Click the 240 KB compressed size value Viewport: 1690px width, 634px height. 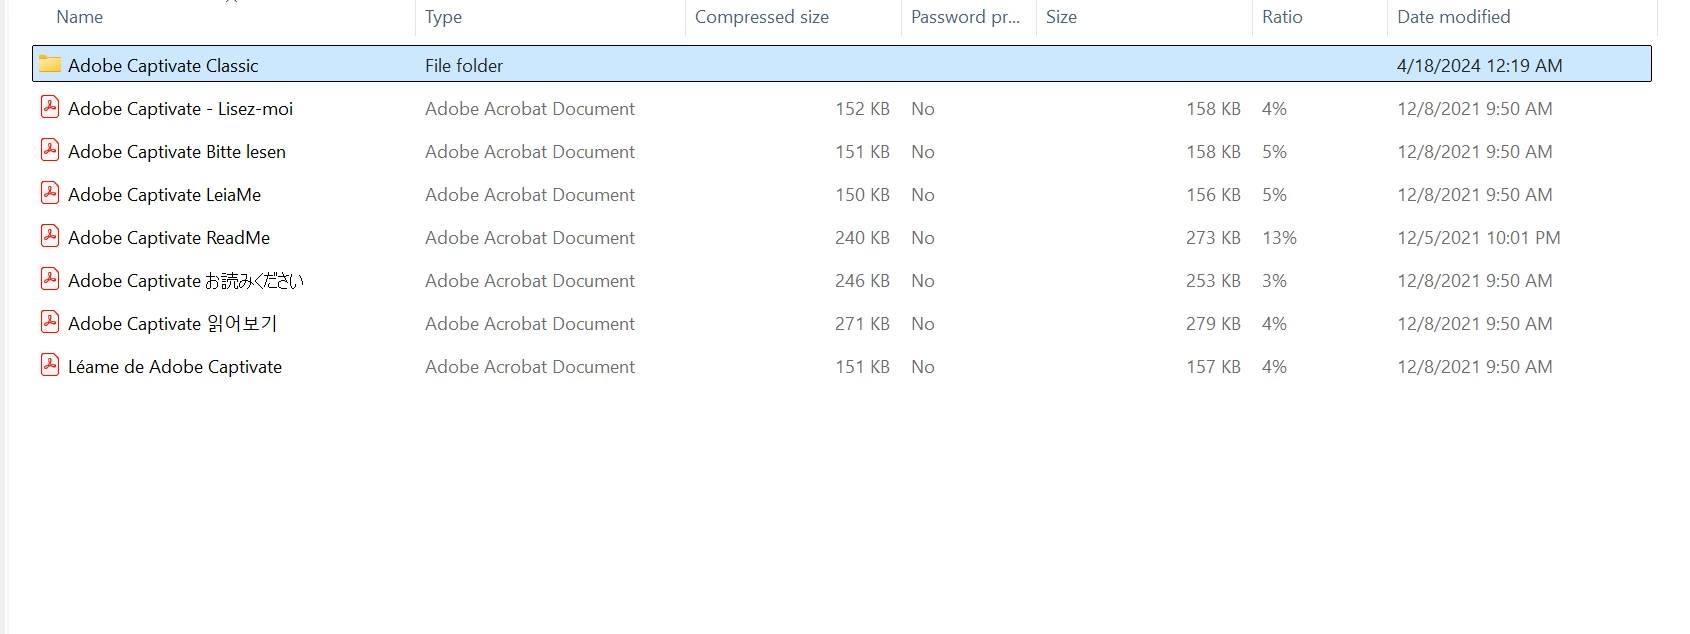click(862, 237)
